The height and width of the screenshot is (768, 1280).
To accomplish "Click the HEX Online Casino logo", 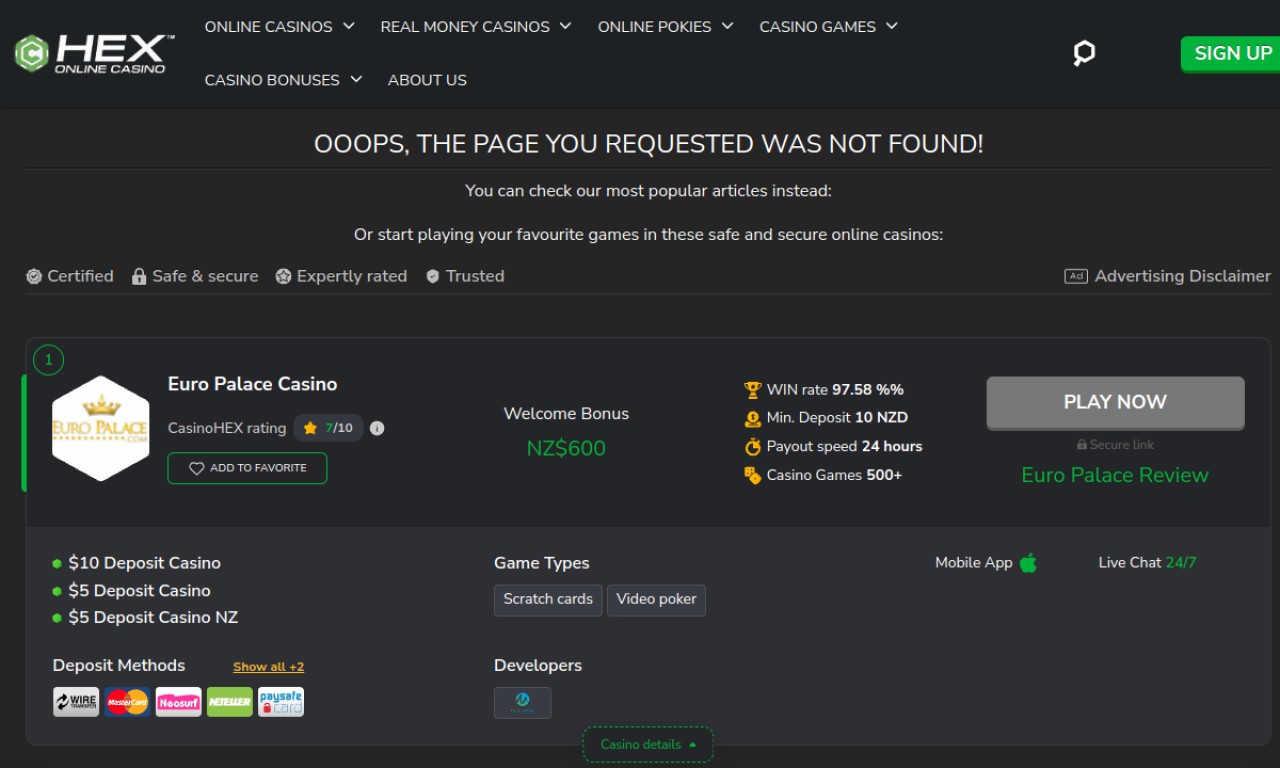I will 95,53.
